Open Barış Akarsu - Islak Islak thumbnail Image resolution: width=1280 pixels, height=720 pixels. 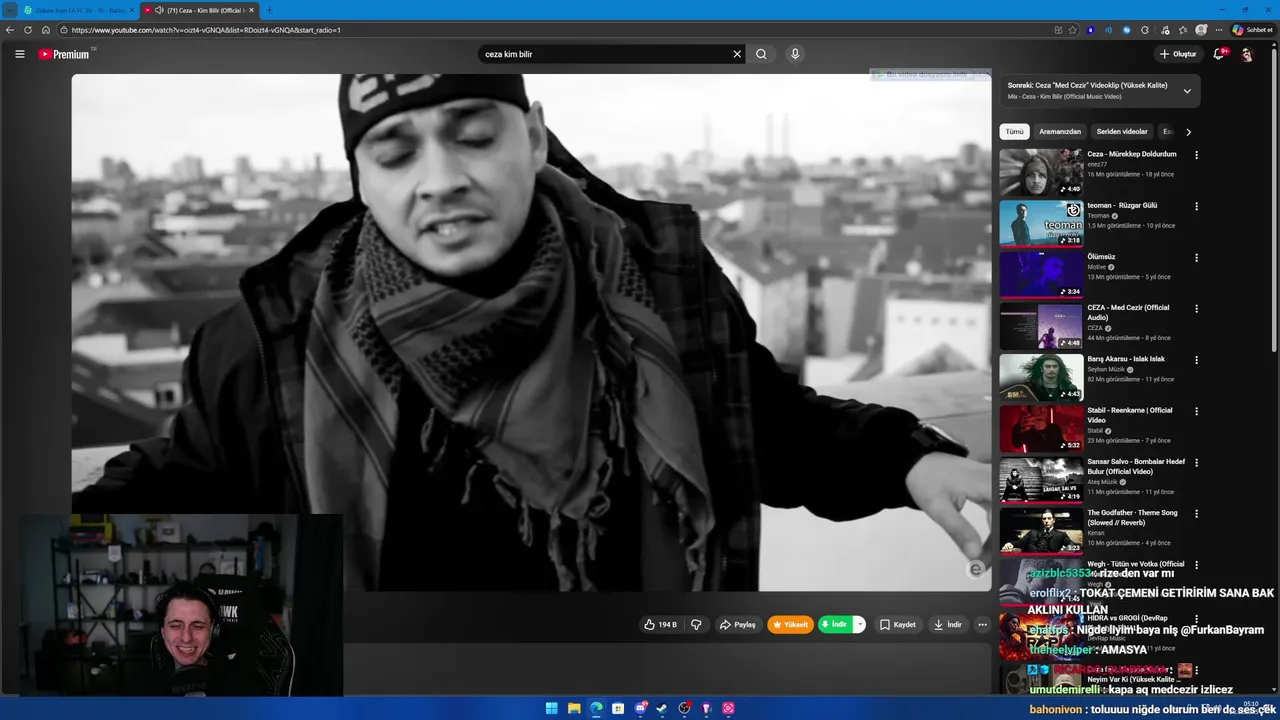pos(1041,377)
